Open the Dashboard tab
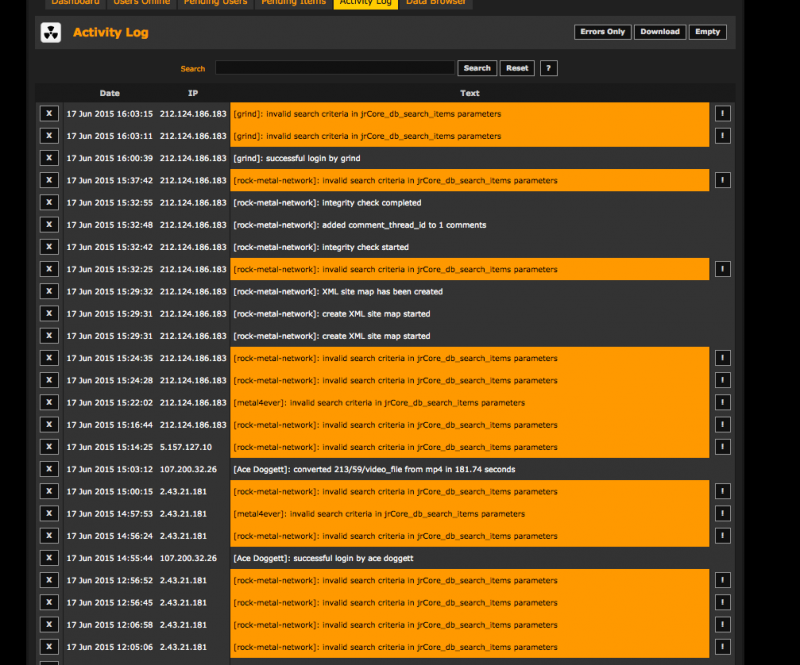 (75, 3)
